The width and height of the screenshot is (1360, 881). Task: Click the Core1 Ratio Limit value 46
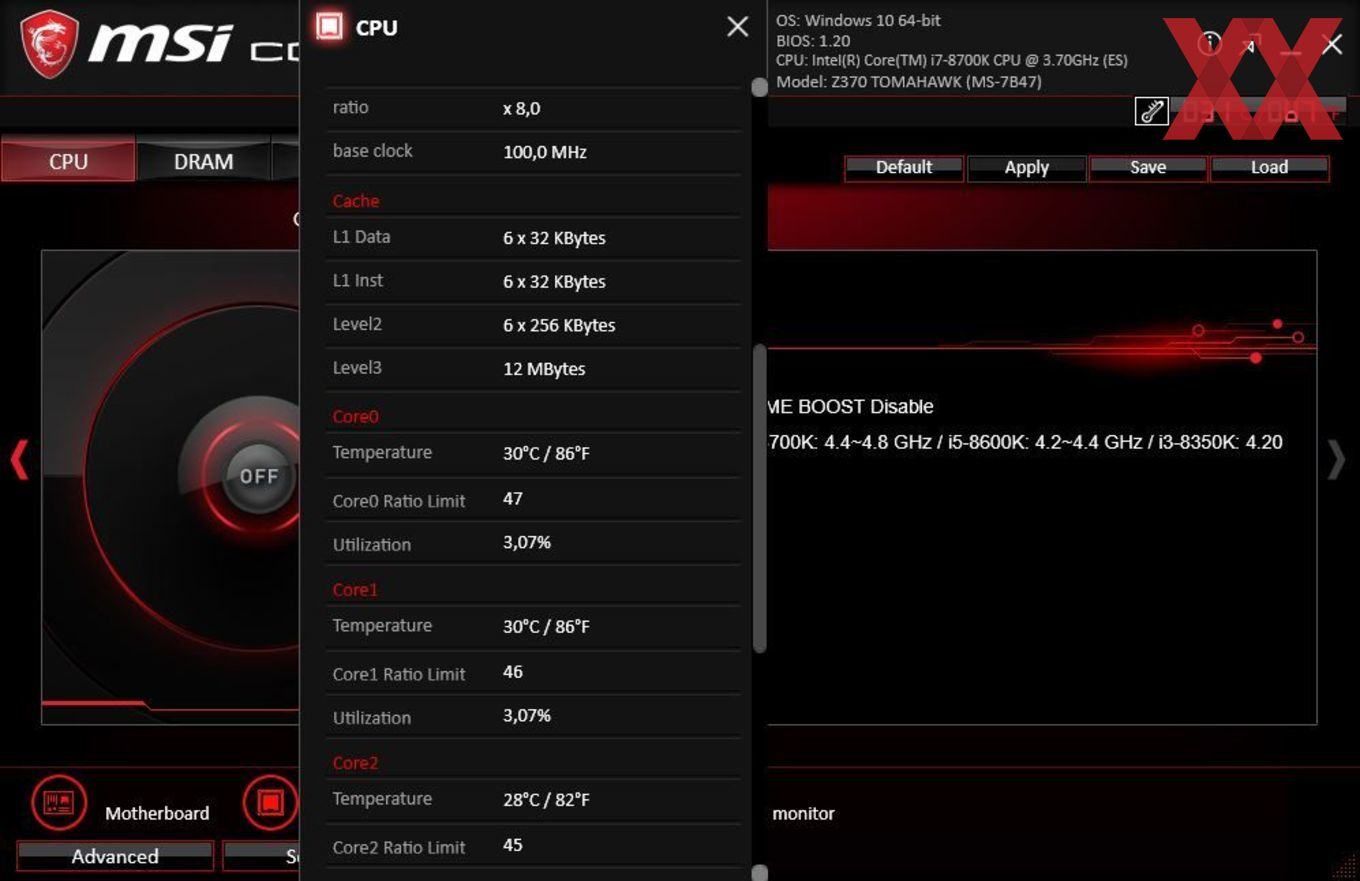[x=513, y=672]
